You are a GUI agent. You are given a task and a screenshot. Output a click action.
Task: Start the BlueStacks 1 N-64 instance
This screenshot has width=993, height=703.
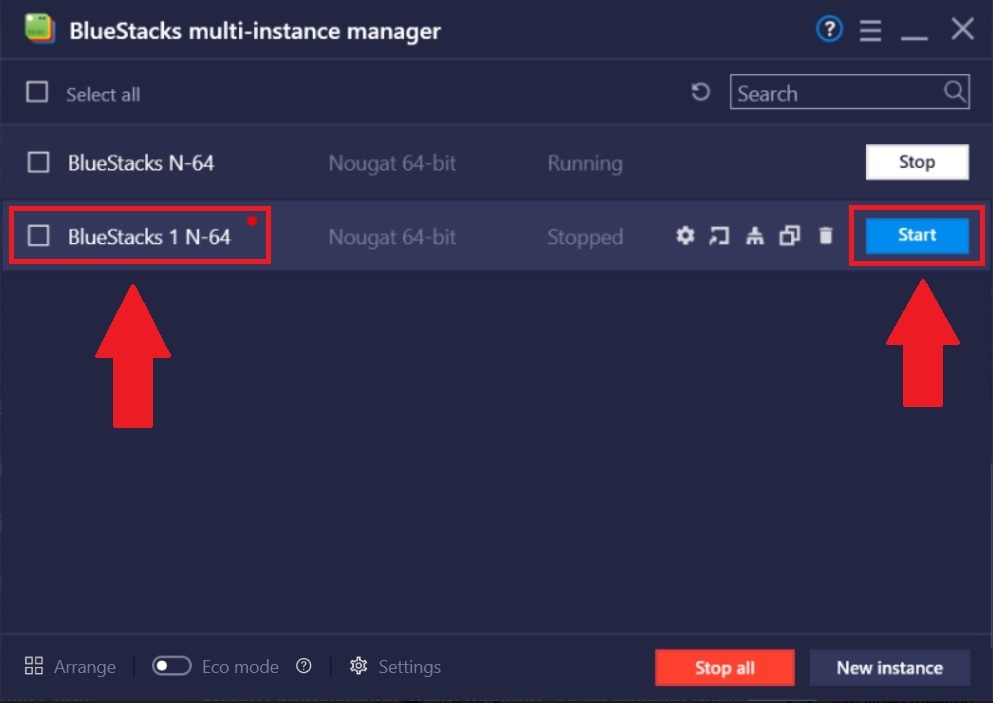(x=916, y=236)
